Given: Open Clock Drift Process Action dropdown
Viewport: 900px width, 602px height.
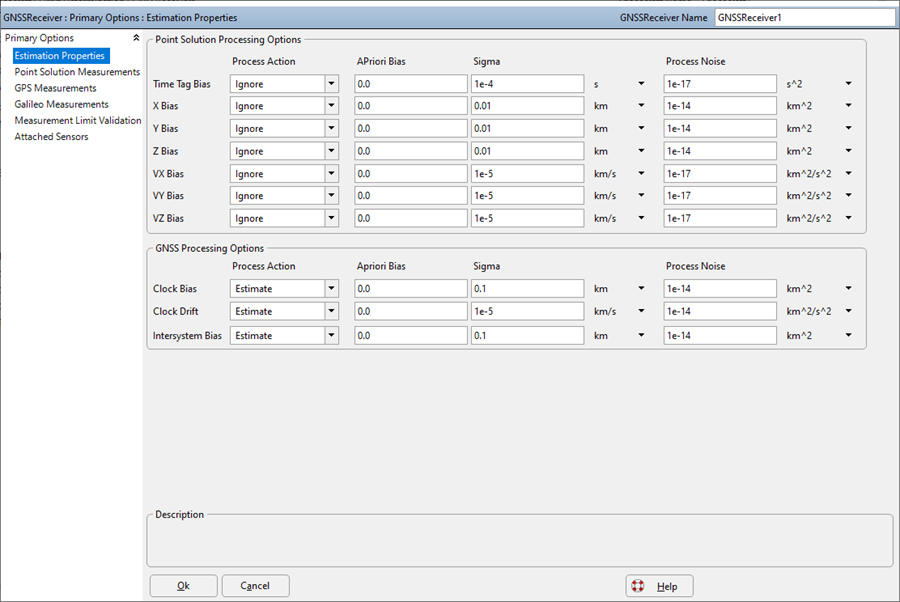Looking at the screenshot, I should click(331, 311).
